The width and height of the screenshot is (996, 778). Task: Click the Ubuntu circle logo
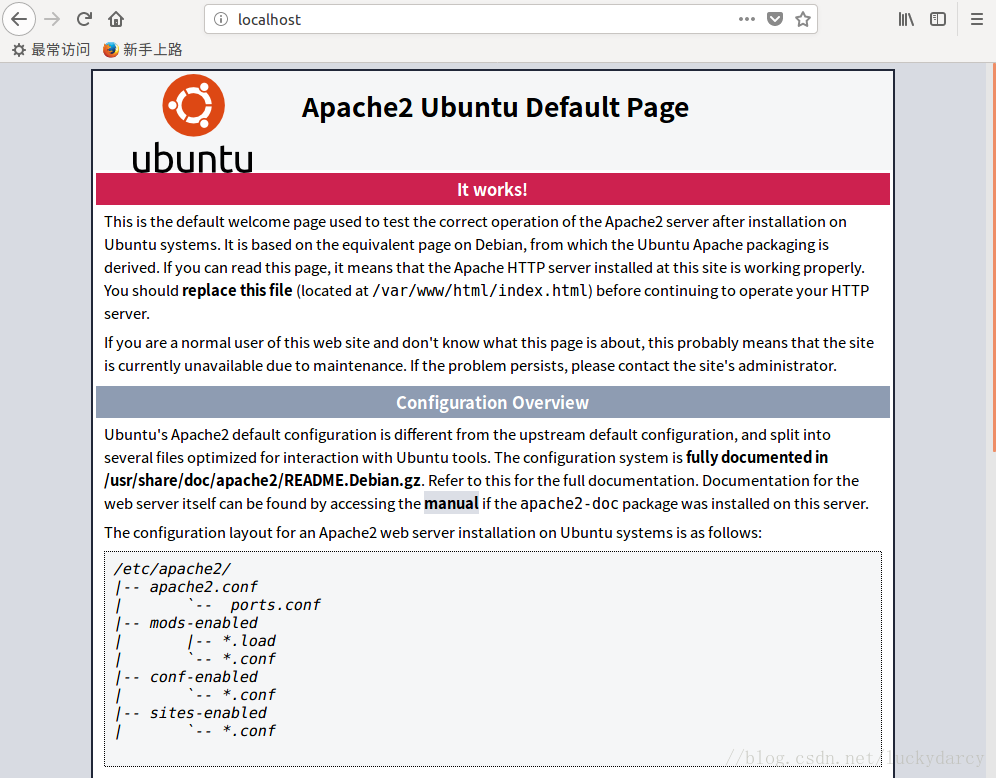[x=194, y=105]
